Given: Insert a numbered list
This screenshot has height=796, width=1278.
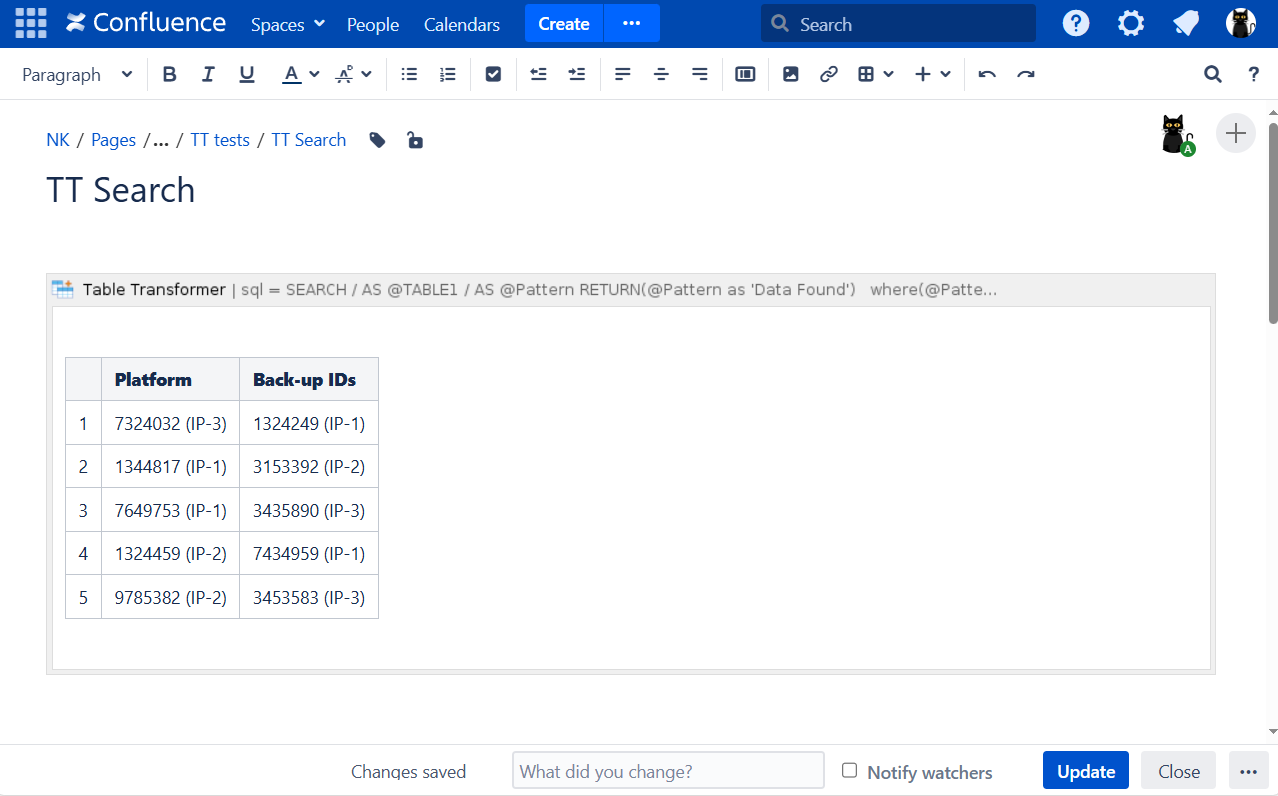Looking at the screenshot, I should click(448, 74).
